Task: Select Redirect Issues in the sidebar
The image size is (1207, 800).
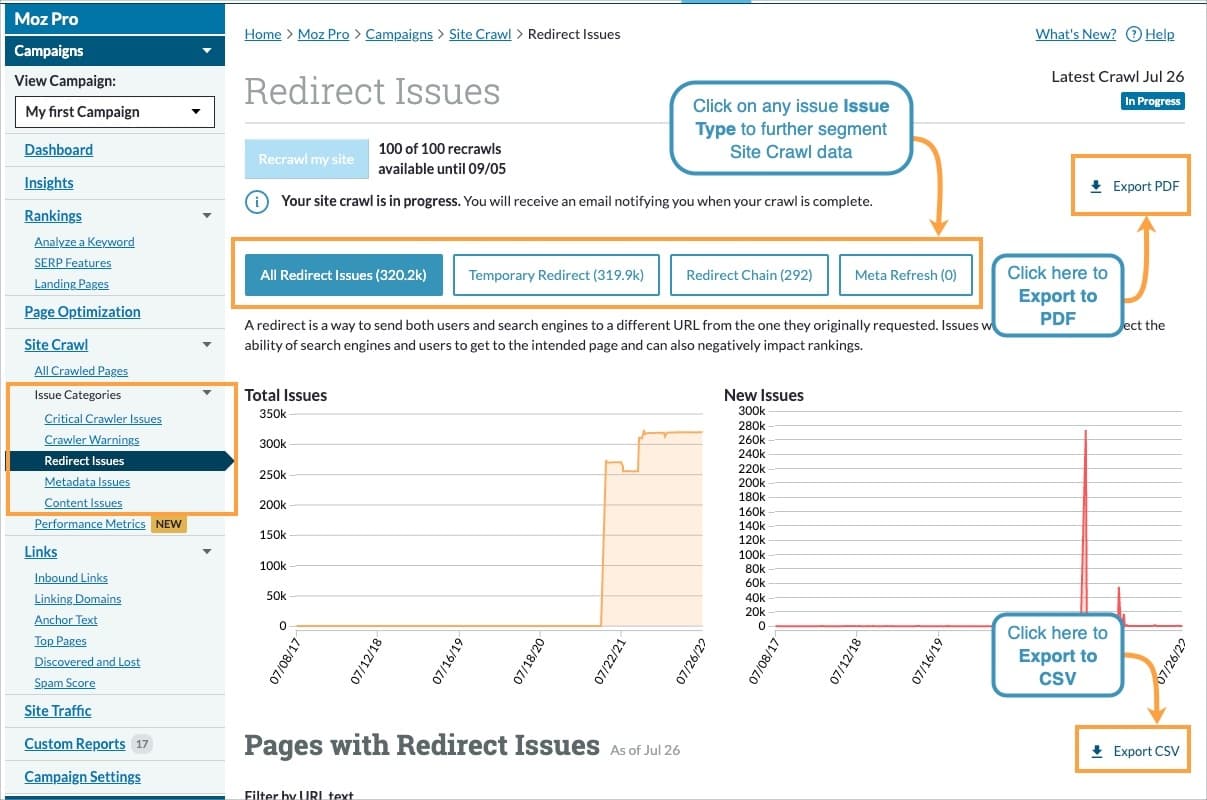Action: (84, 460)
